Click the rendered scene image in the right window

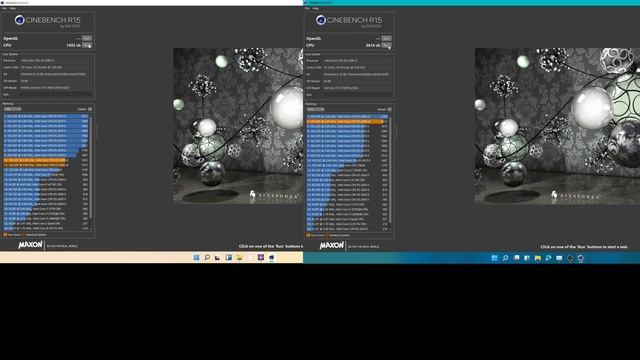pyautogui.click(x=557, y=126)
